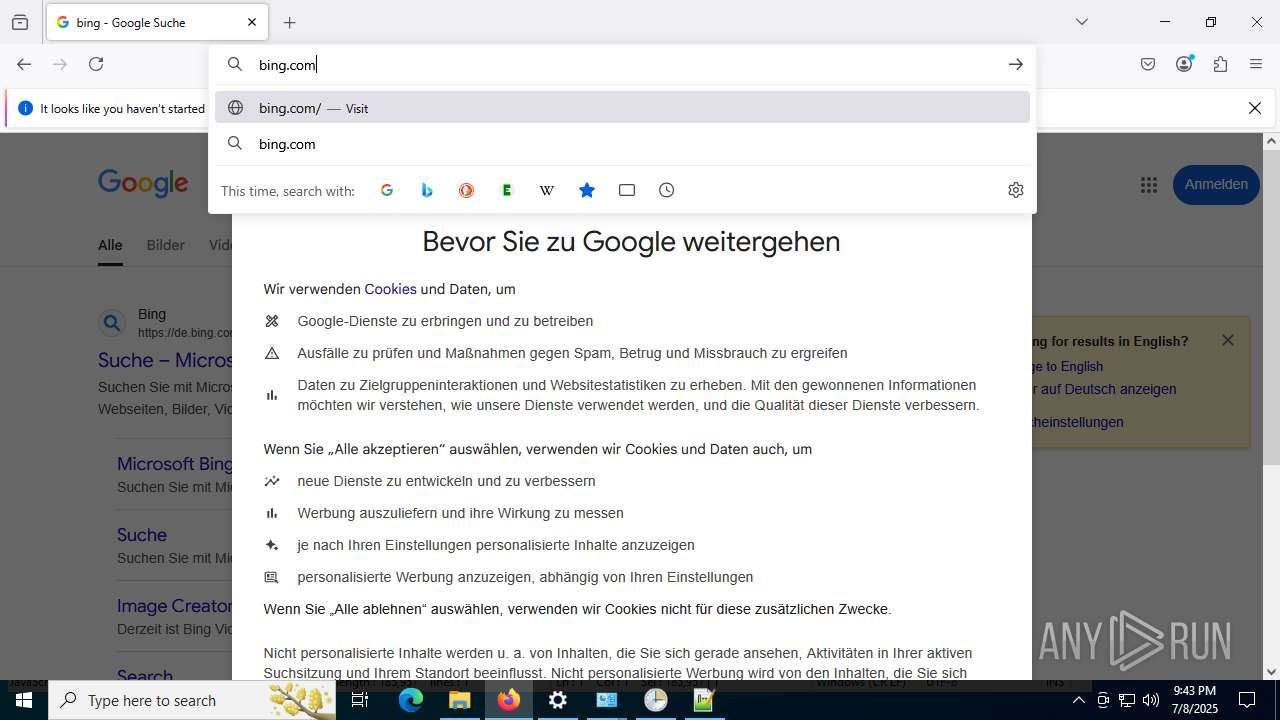1280x720 pixels.
Task: Dismiss the notification bar
Action: 1255,108
